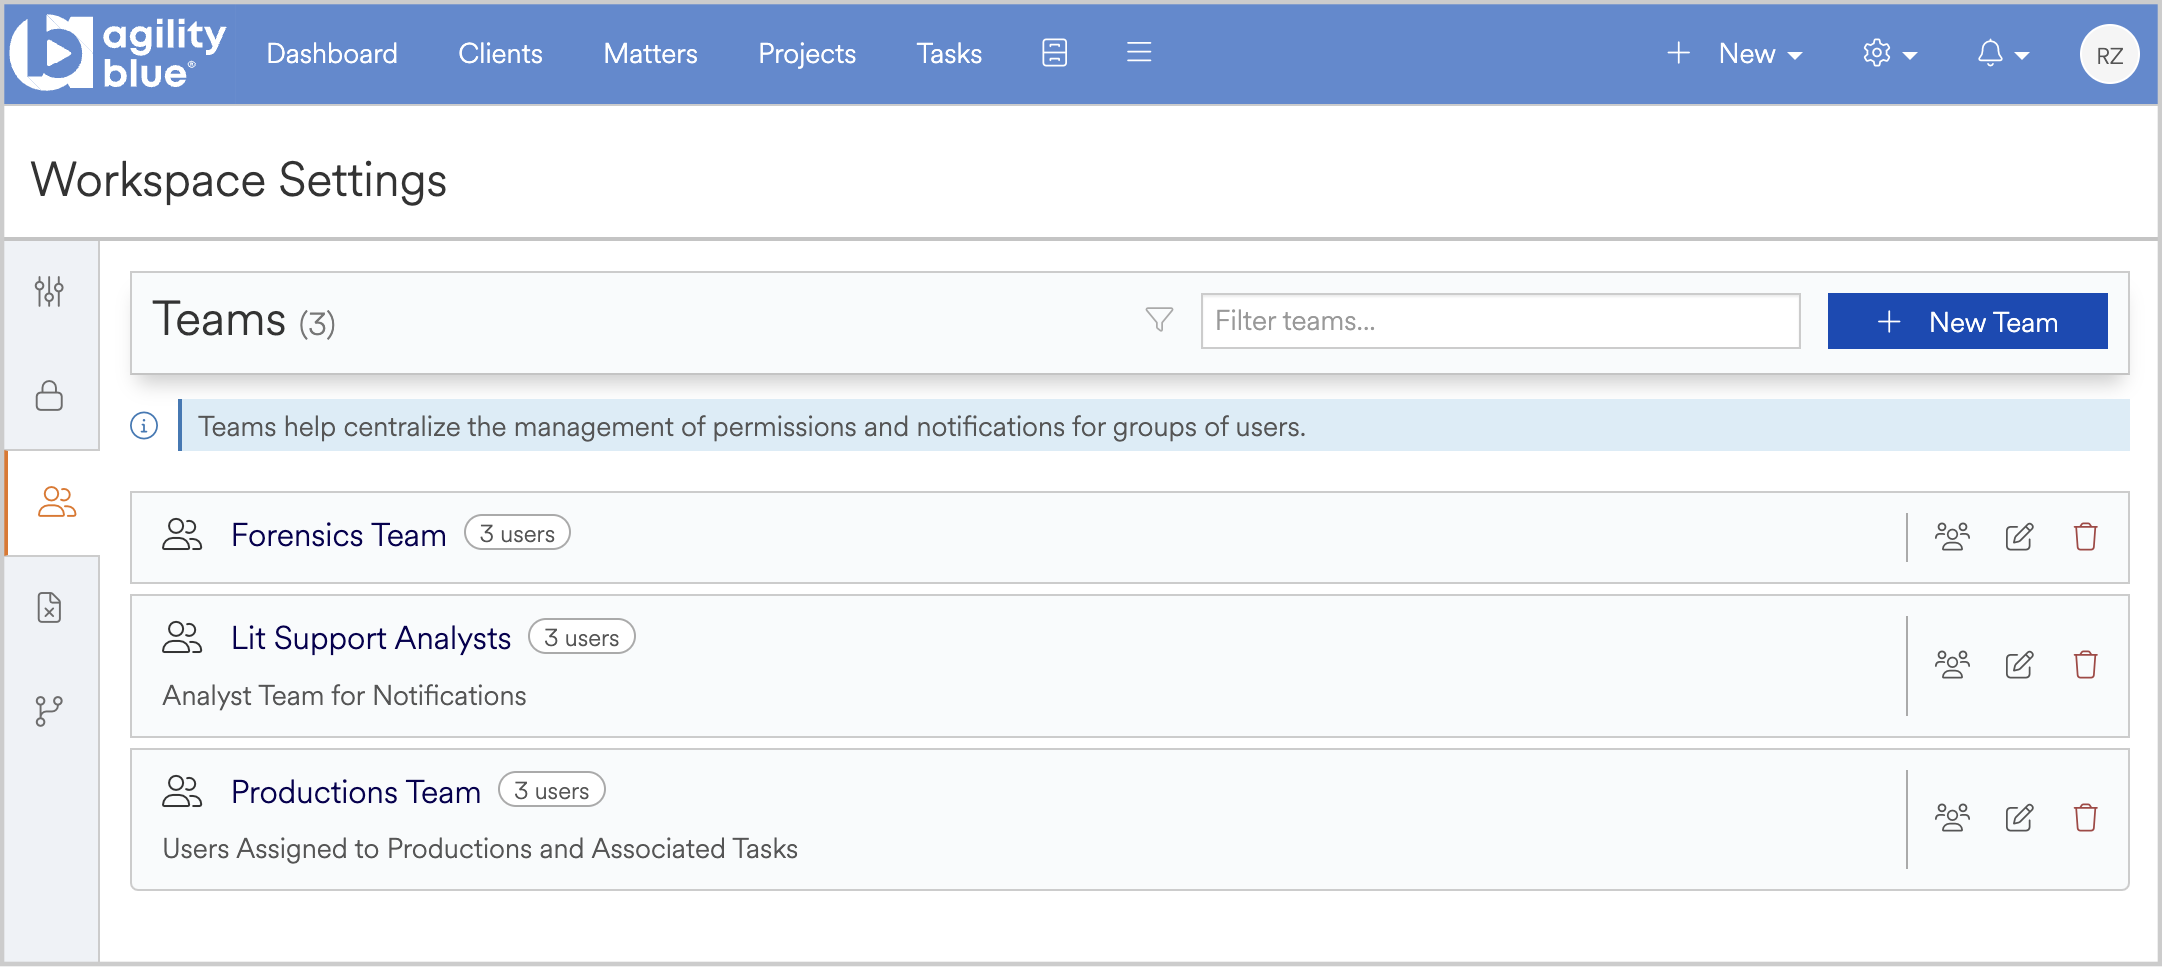
Task: Open the settings gear dropdown
Action: click(x=1890, y=53)
